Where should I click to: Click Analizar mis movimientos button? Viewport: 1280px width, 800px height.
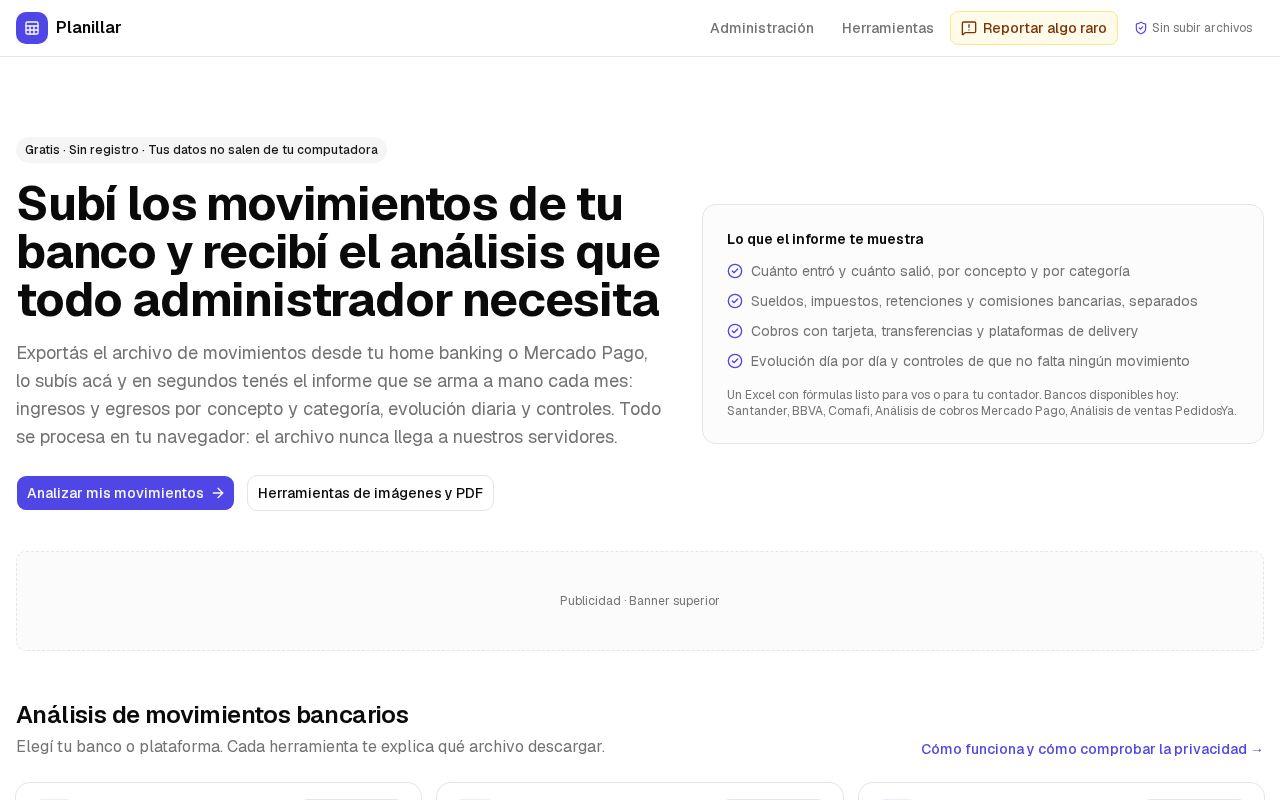[125, 493]
